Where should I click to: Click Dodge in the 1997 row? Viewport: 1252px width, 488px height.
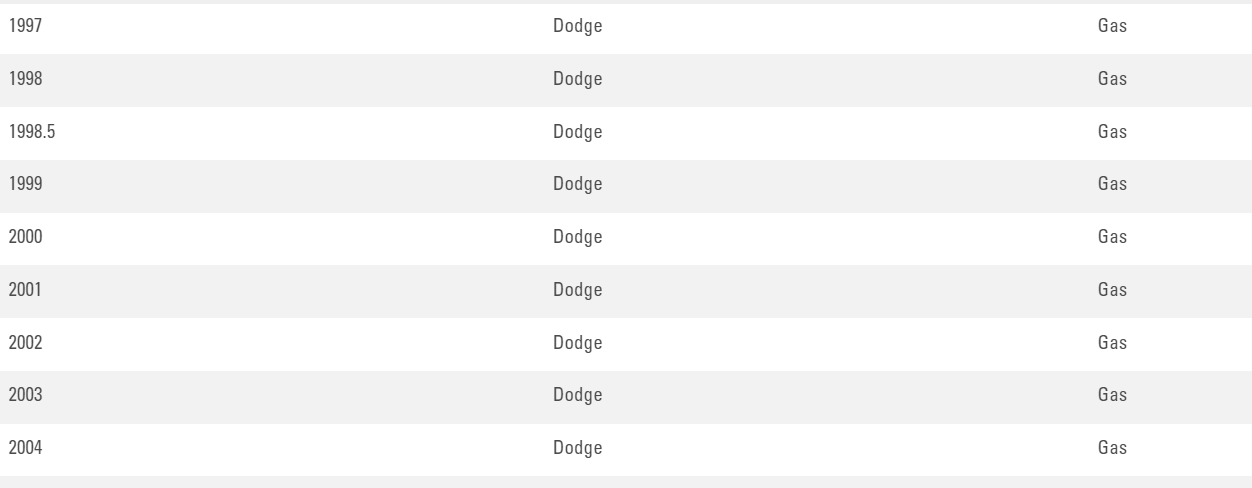click(x=578, y=27)
